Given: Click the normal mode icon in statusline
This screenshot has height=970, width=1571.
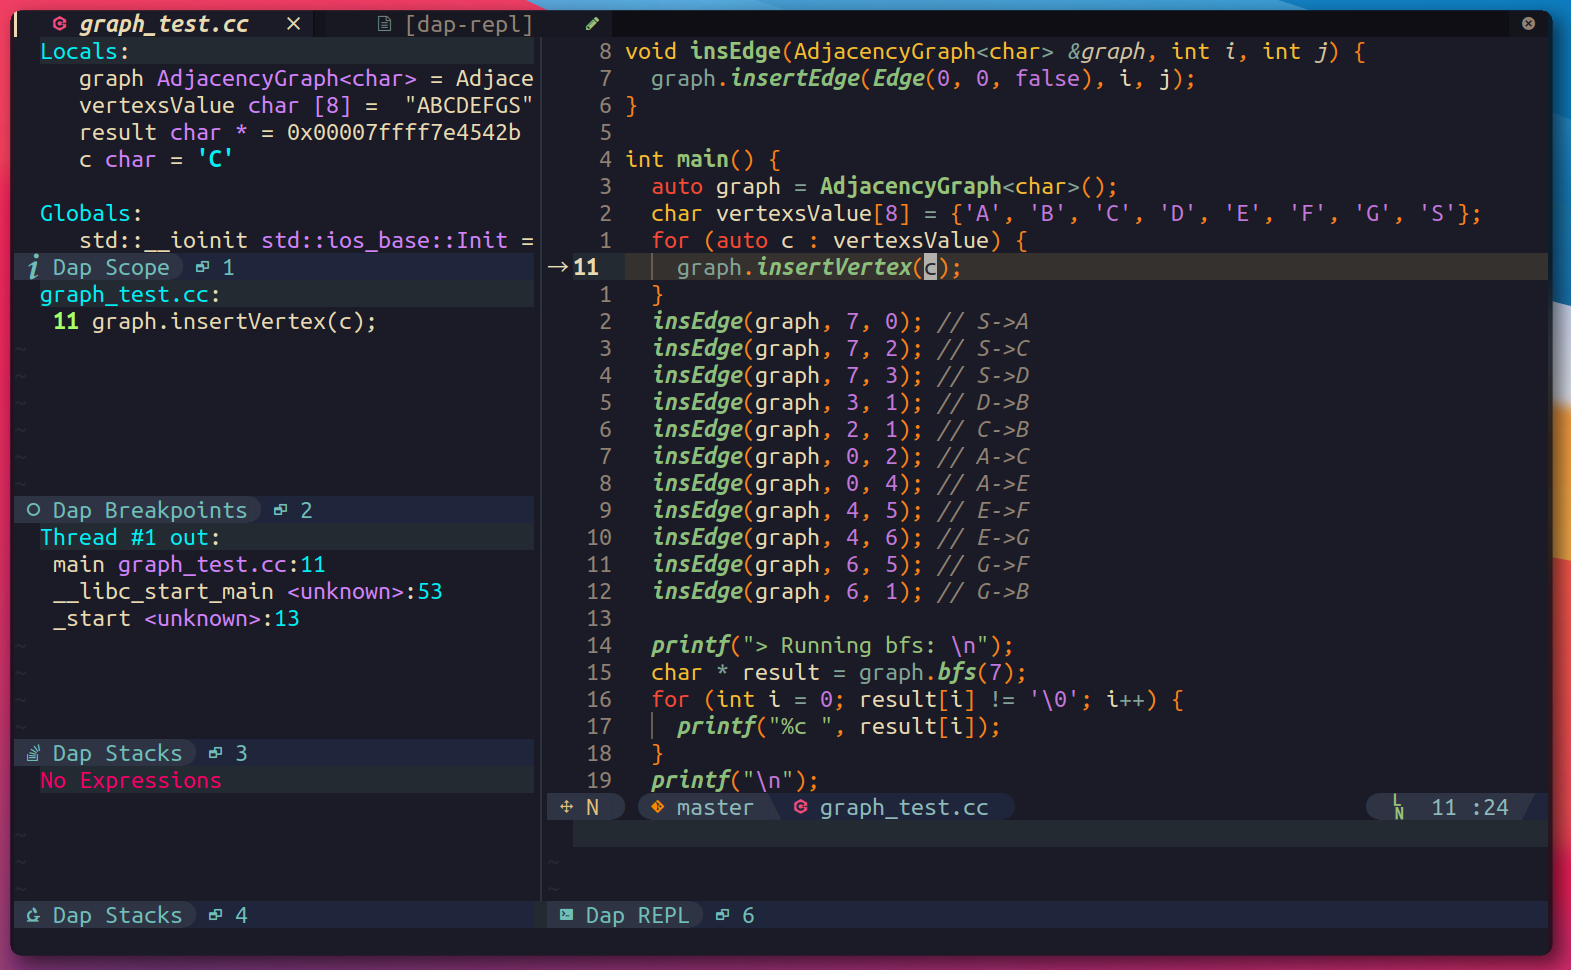Looking at the screenshot, I should 567,807.
